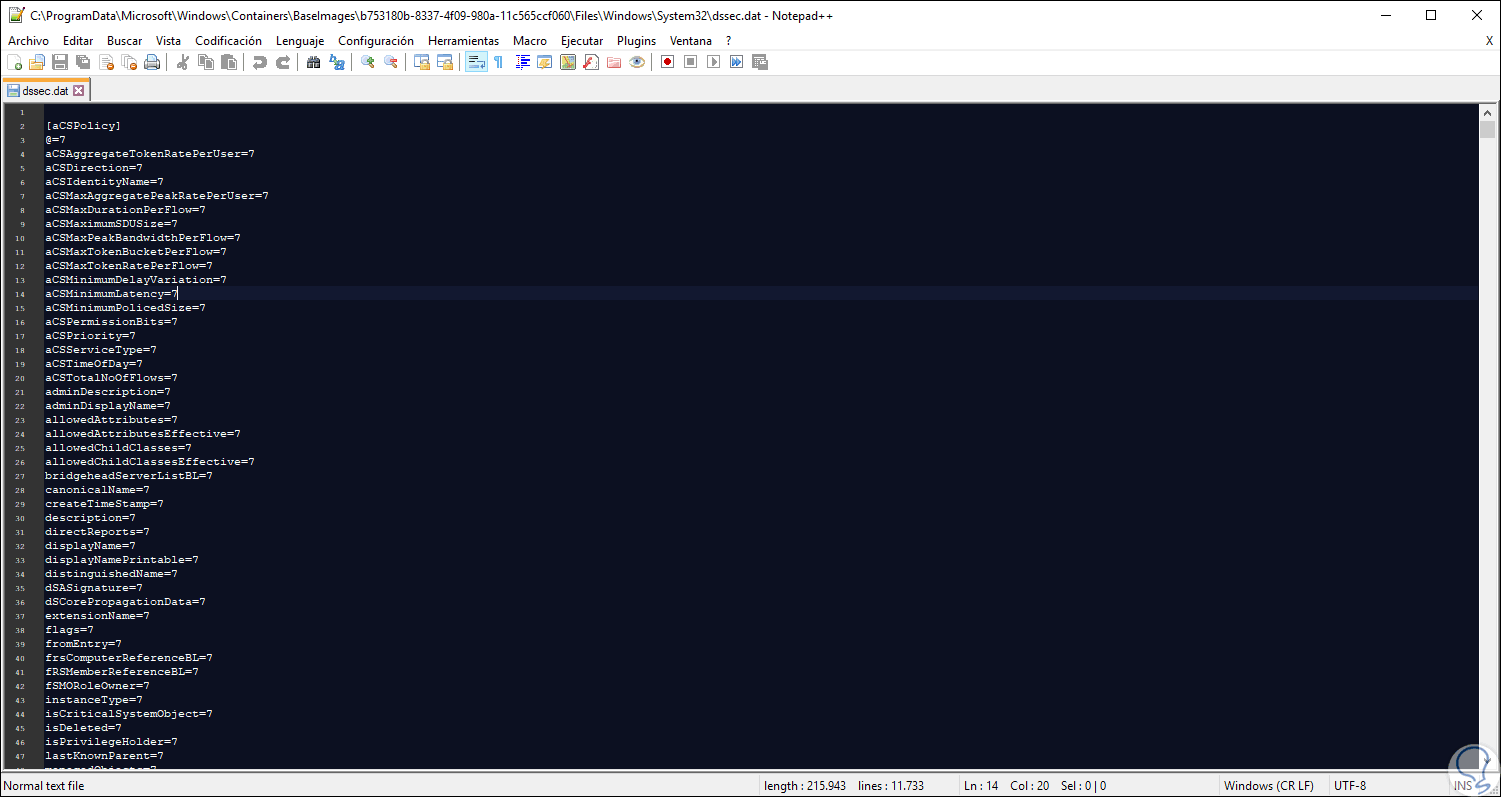Screen dimensions: 1501x797
Task: Open Replace dialog icon
Action: pyautogui.click(x=337, y=62)
